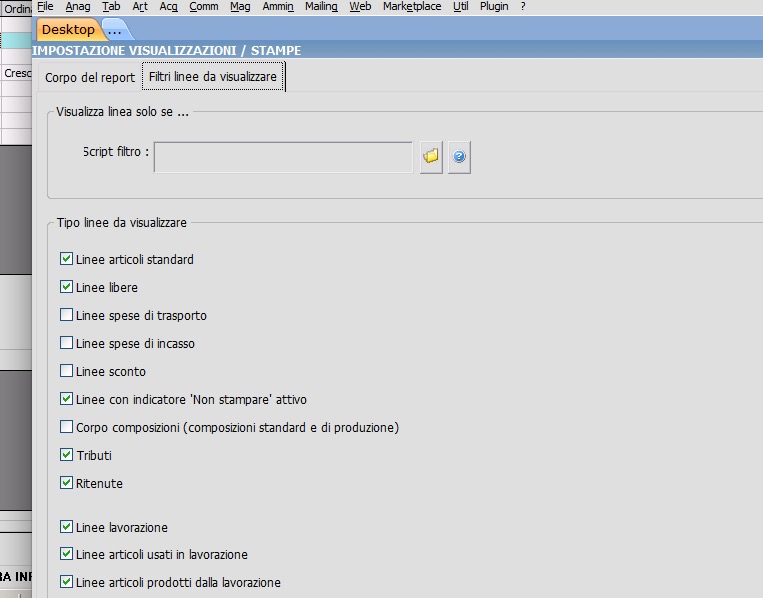Enable Linee sconto checkbox
This screenshot has width=763, height=598.
[x=66, y=371]
